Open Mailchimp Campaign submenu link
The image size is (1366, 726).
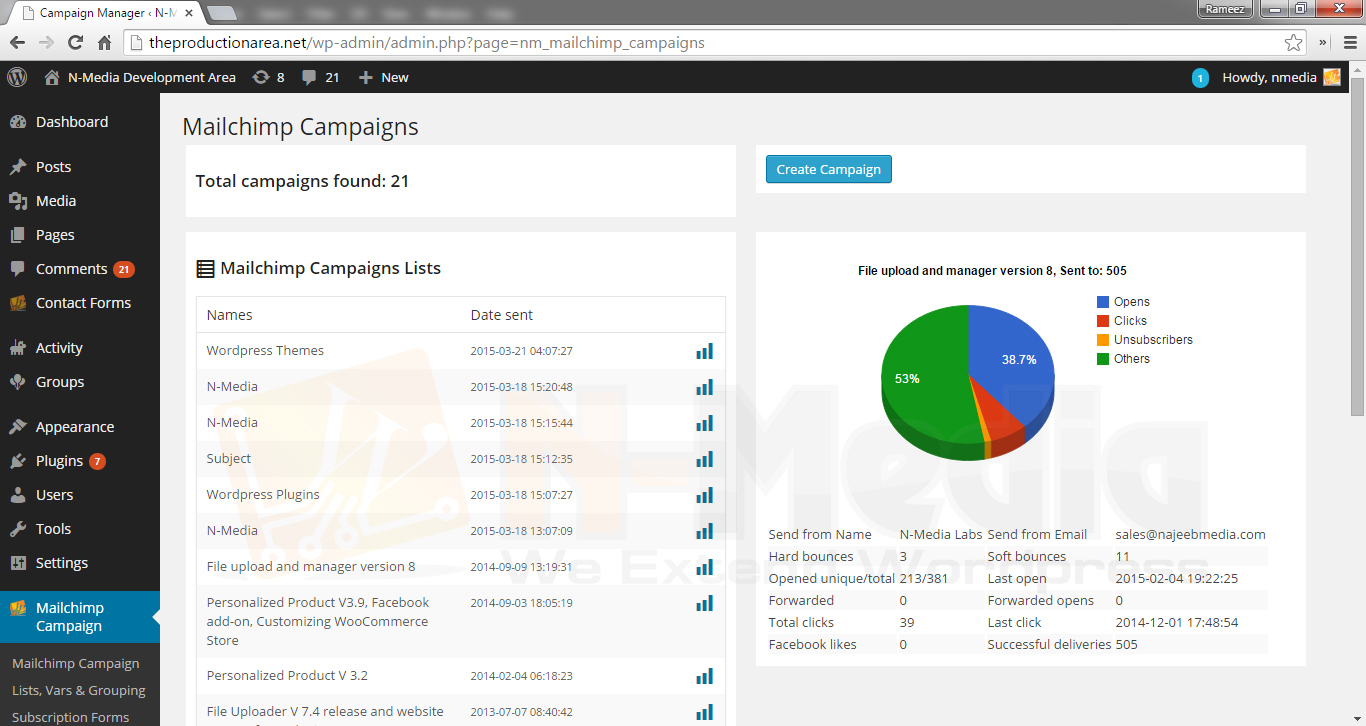[x=76, y=663]
